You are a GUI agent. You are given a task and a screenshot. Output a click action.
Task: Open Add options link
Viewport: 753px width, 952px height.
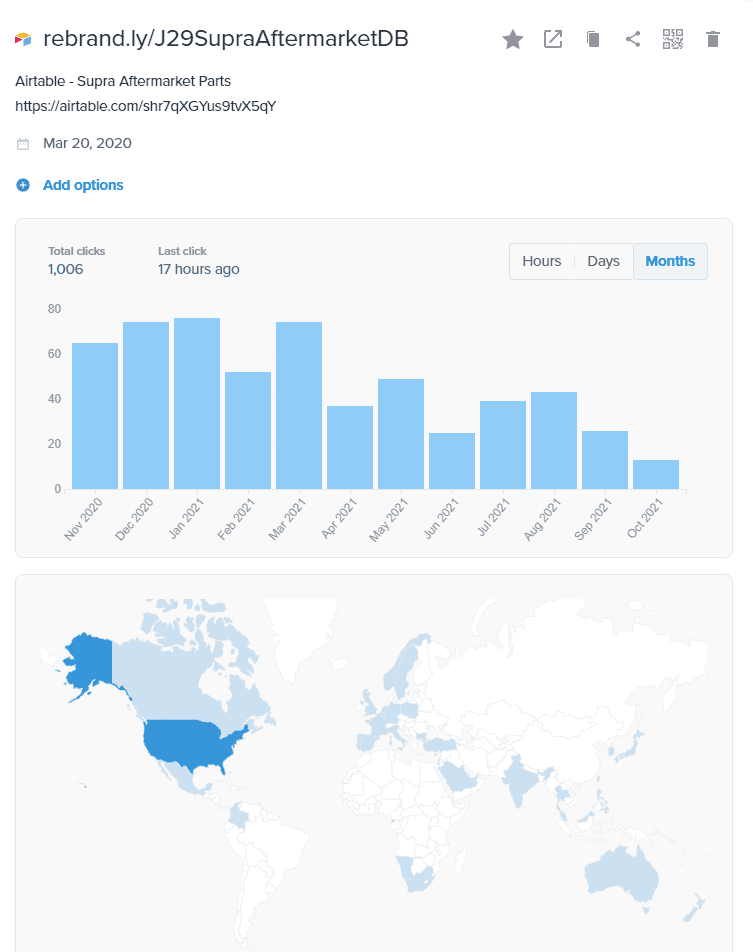coord(83,185)
